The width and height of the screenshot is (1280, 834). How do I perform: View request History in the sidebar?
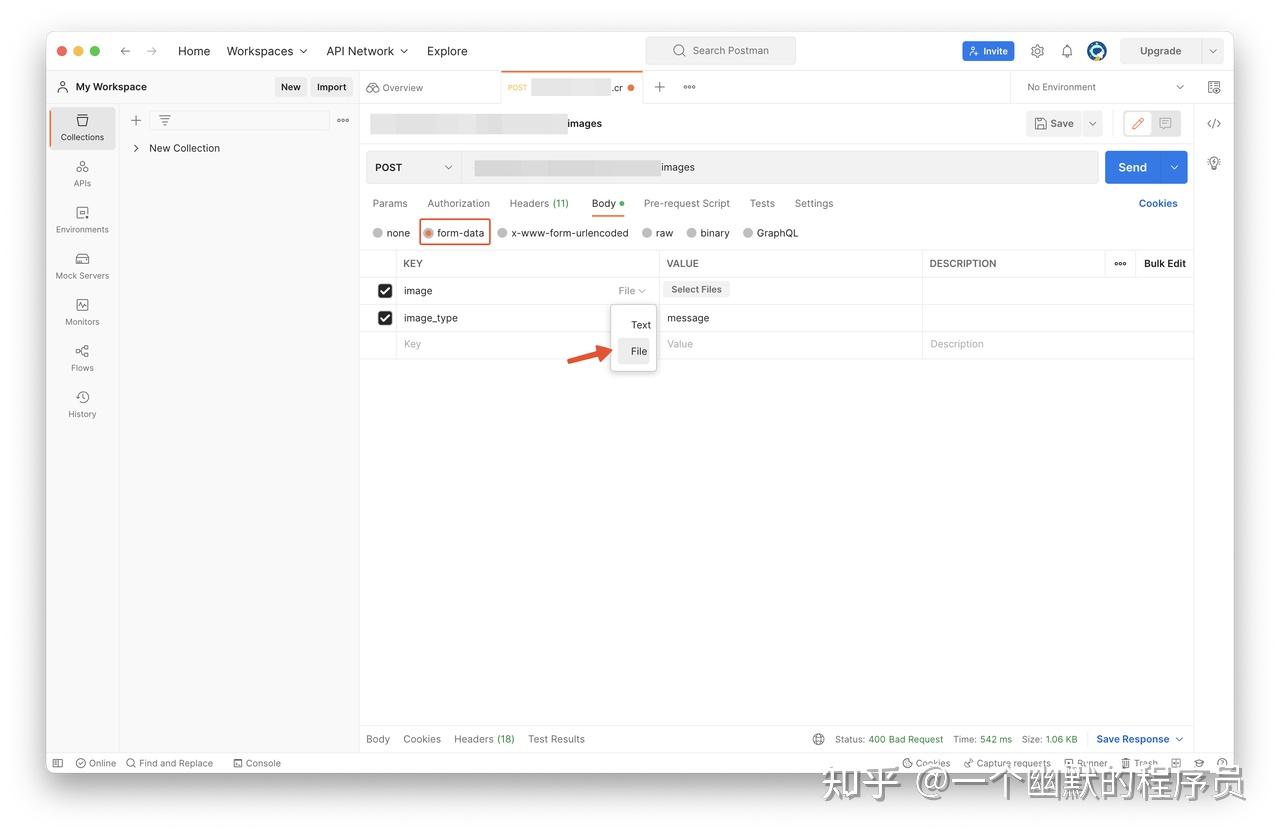(x=82, y=403)
